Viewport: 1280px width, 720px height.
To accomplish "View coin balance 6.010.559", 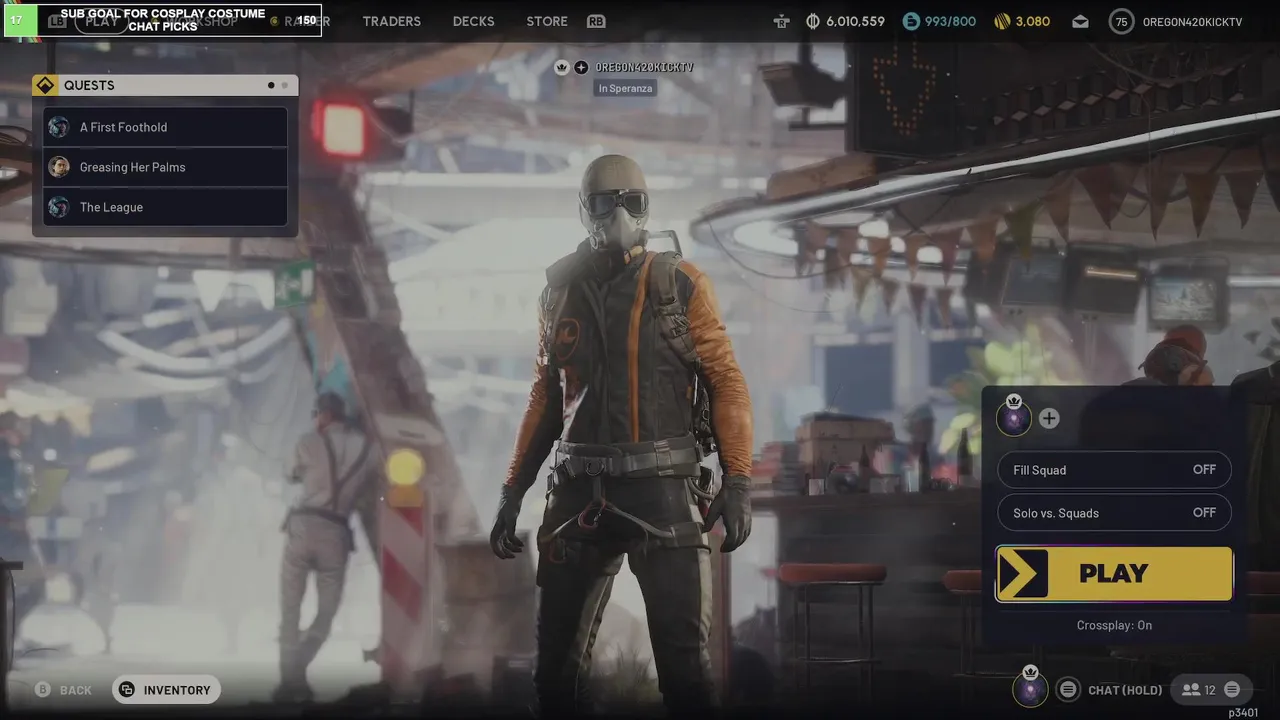I will (846, 21).
